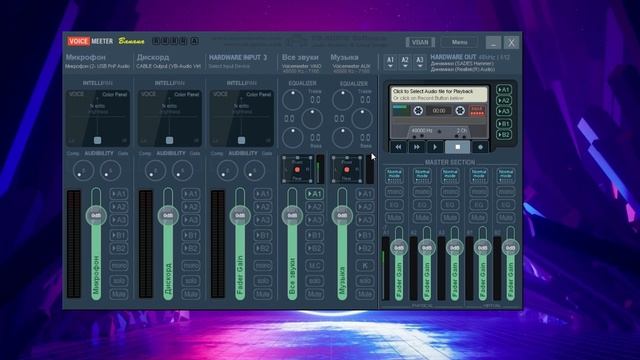Click the highlighted A icon near Banana logo

194,41
